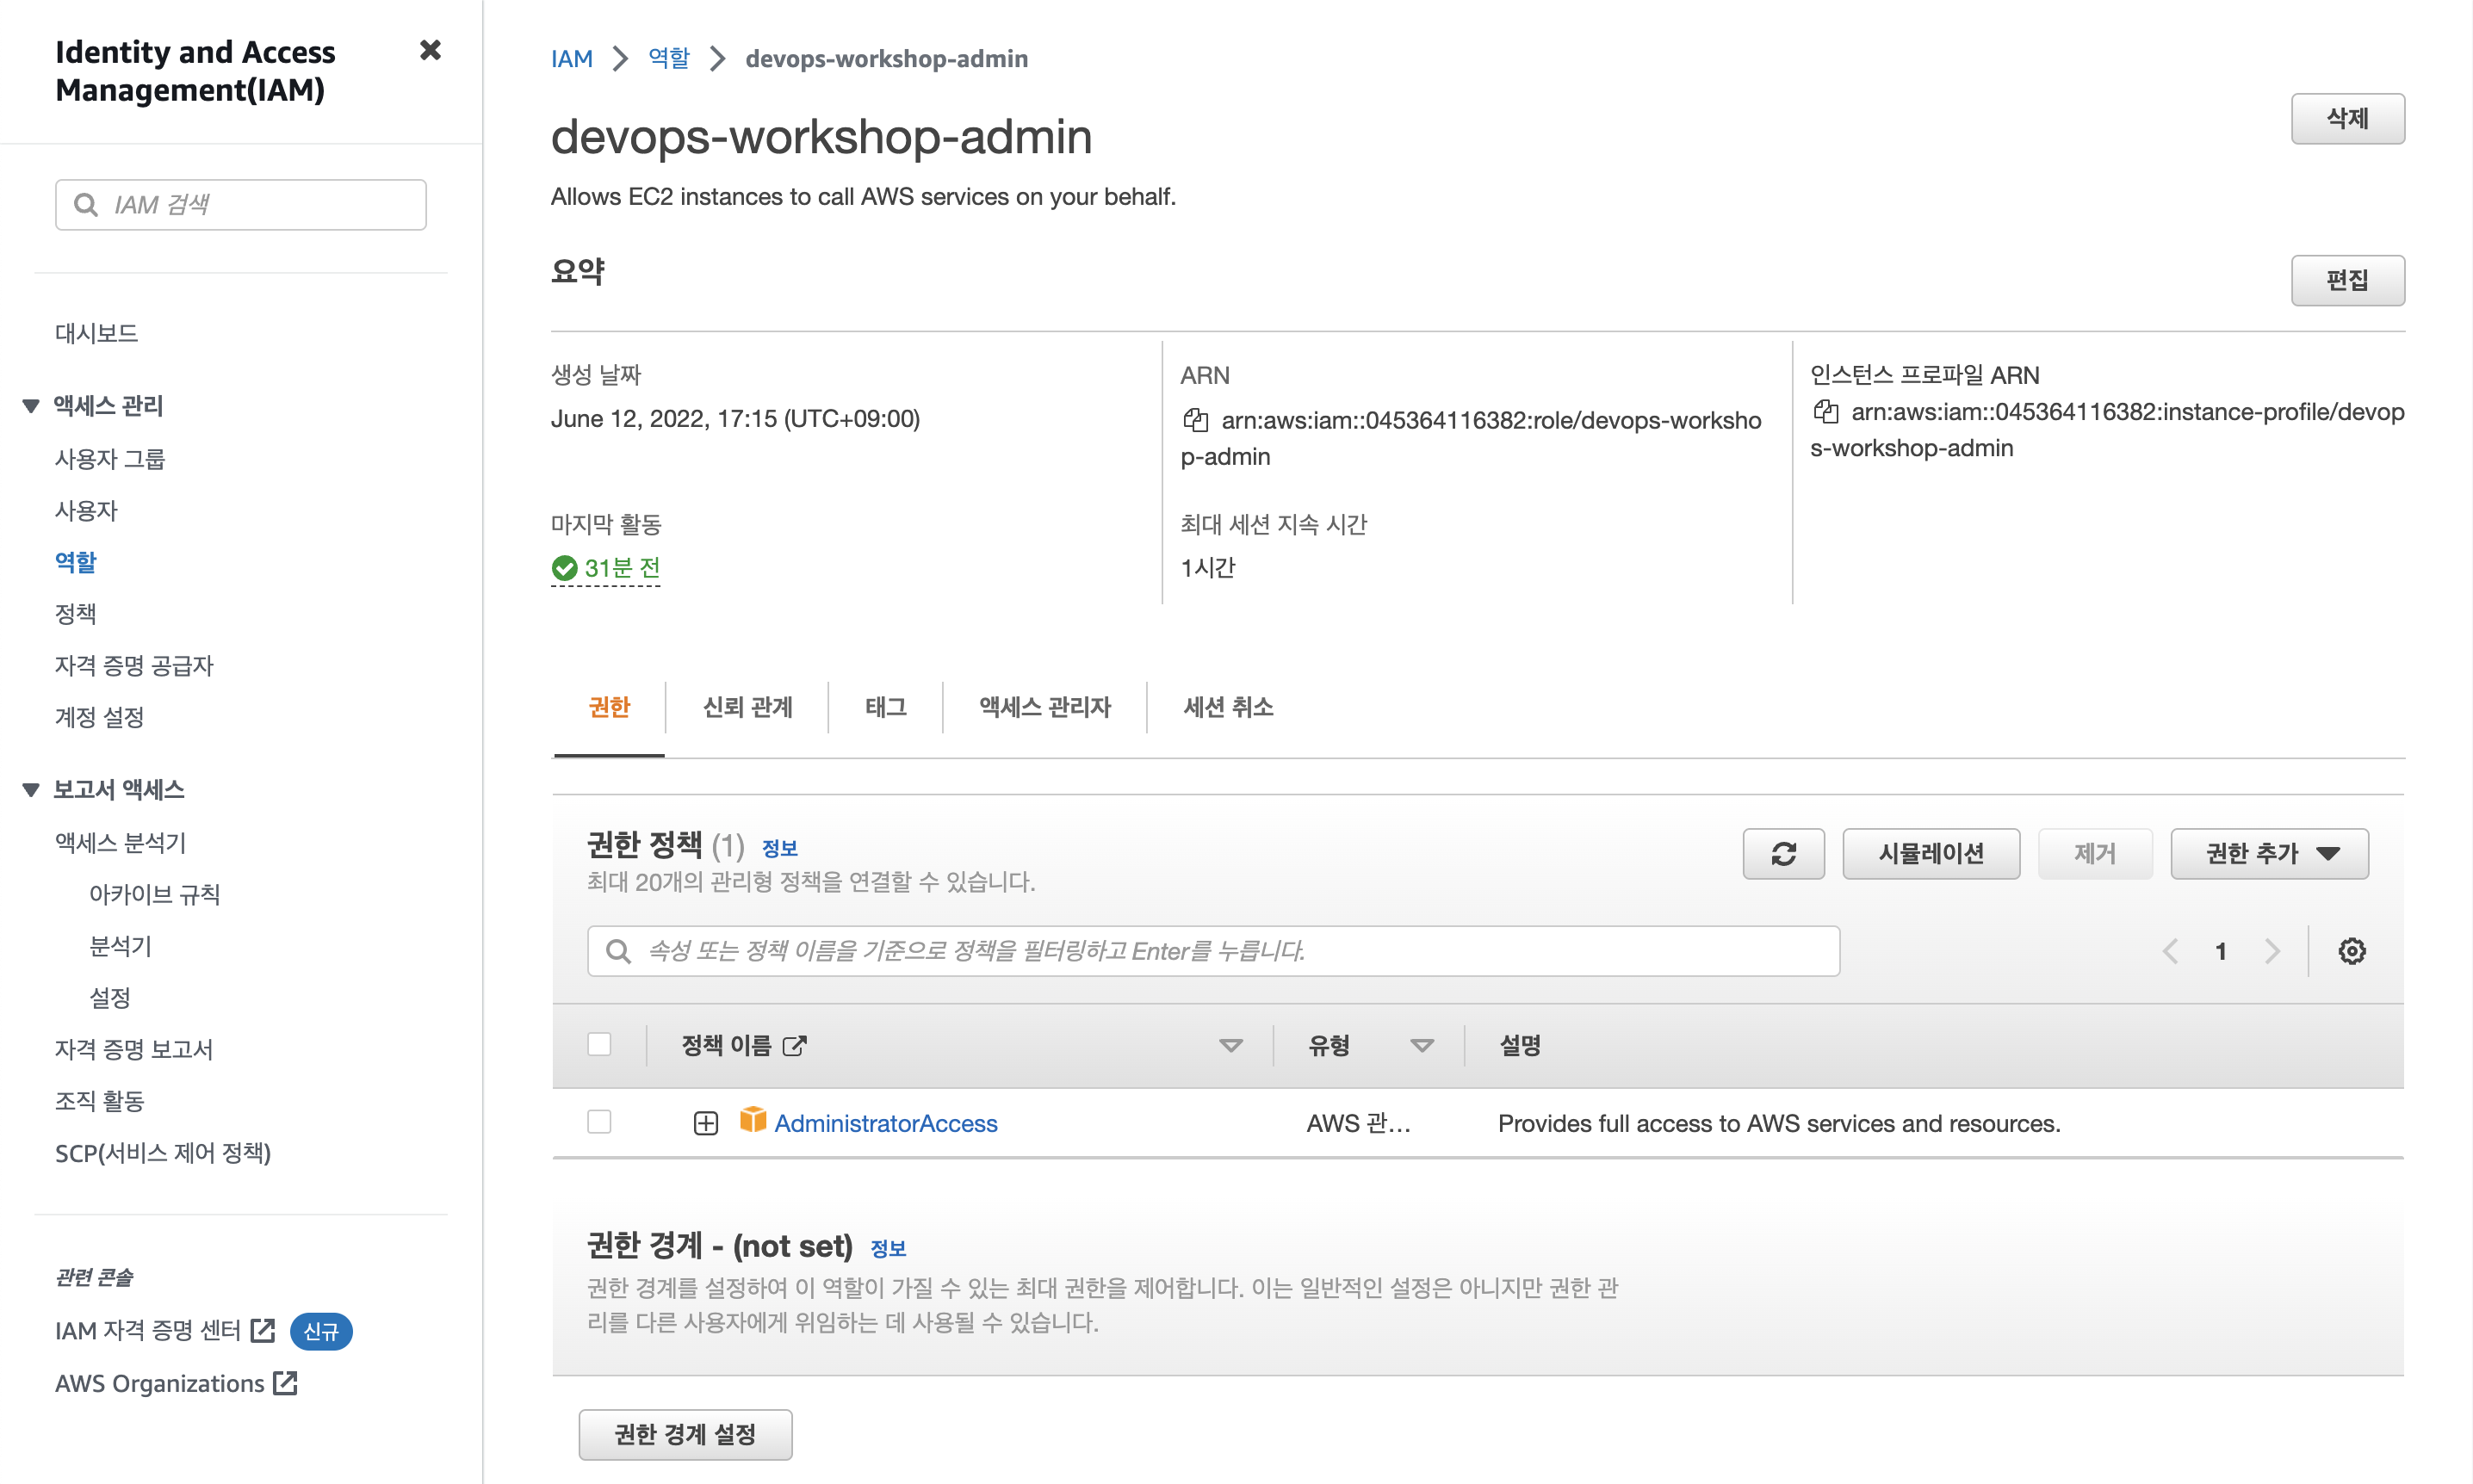Expand the AdministratorAccess policy details
2473x1484 pixels.
tap(706, 1123)
